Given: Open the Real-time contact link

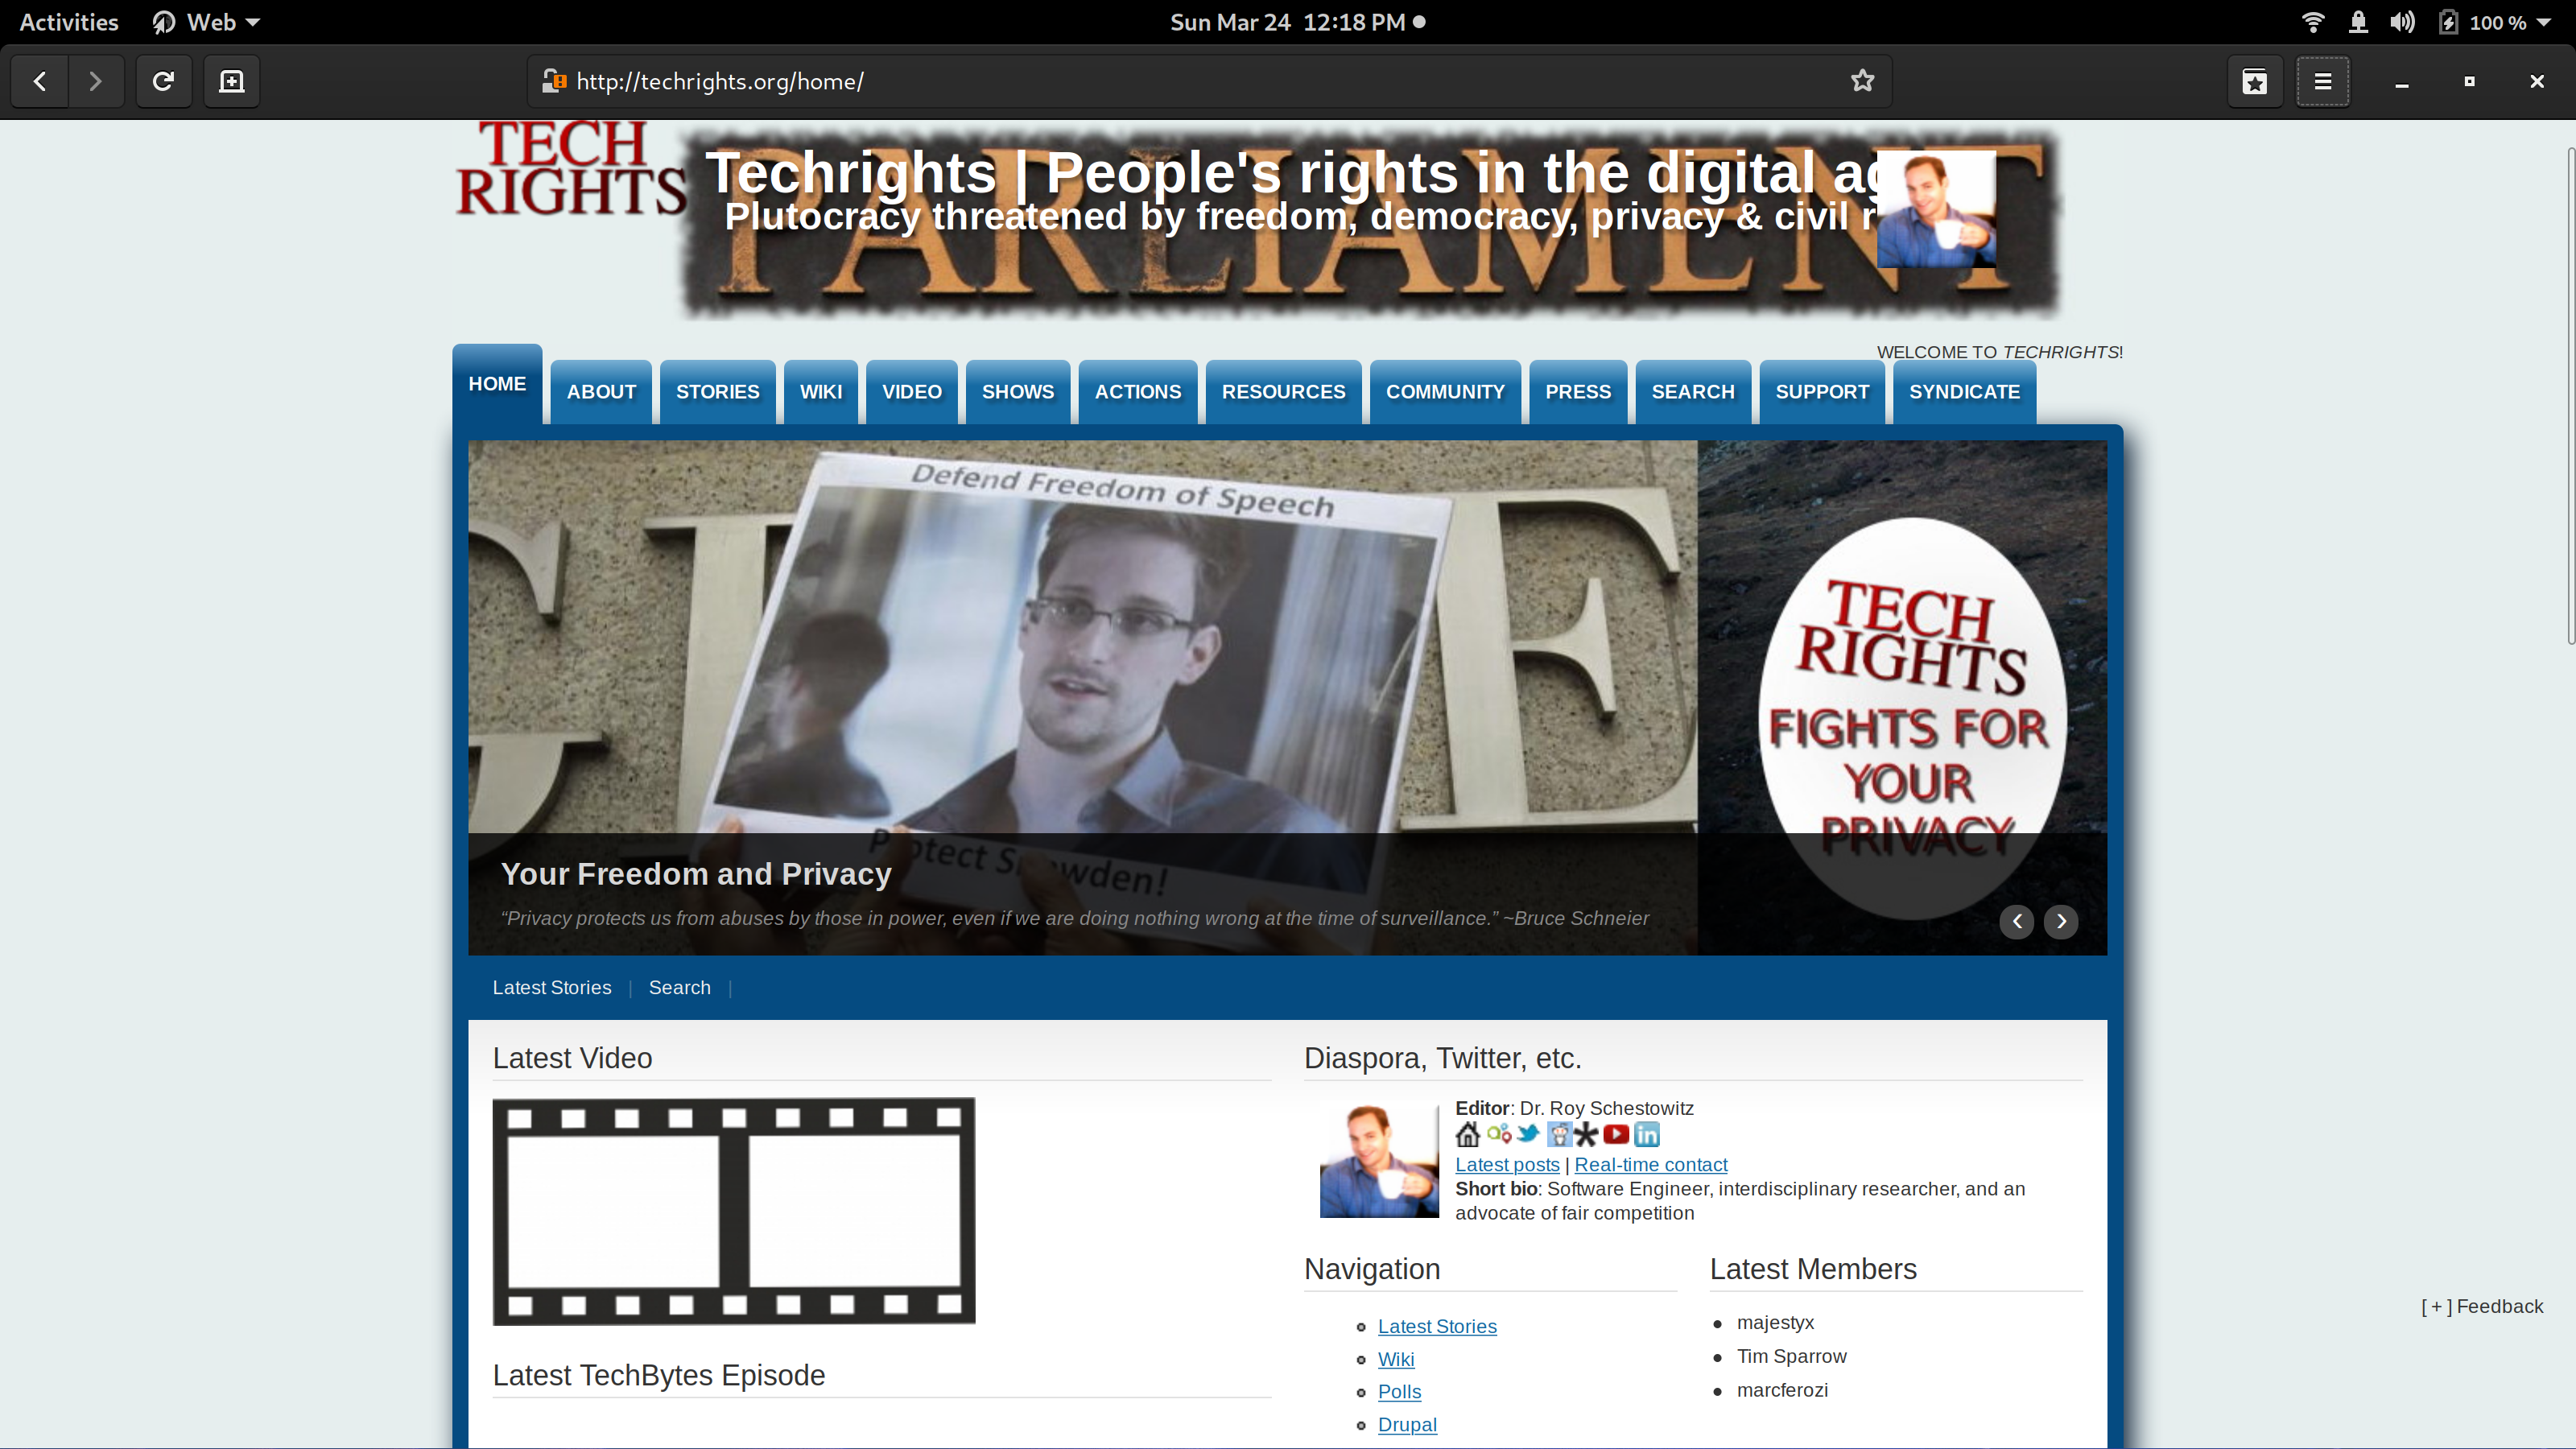Looking at the screenshot, I should pos(1650,1164).
